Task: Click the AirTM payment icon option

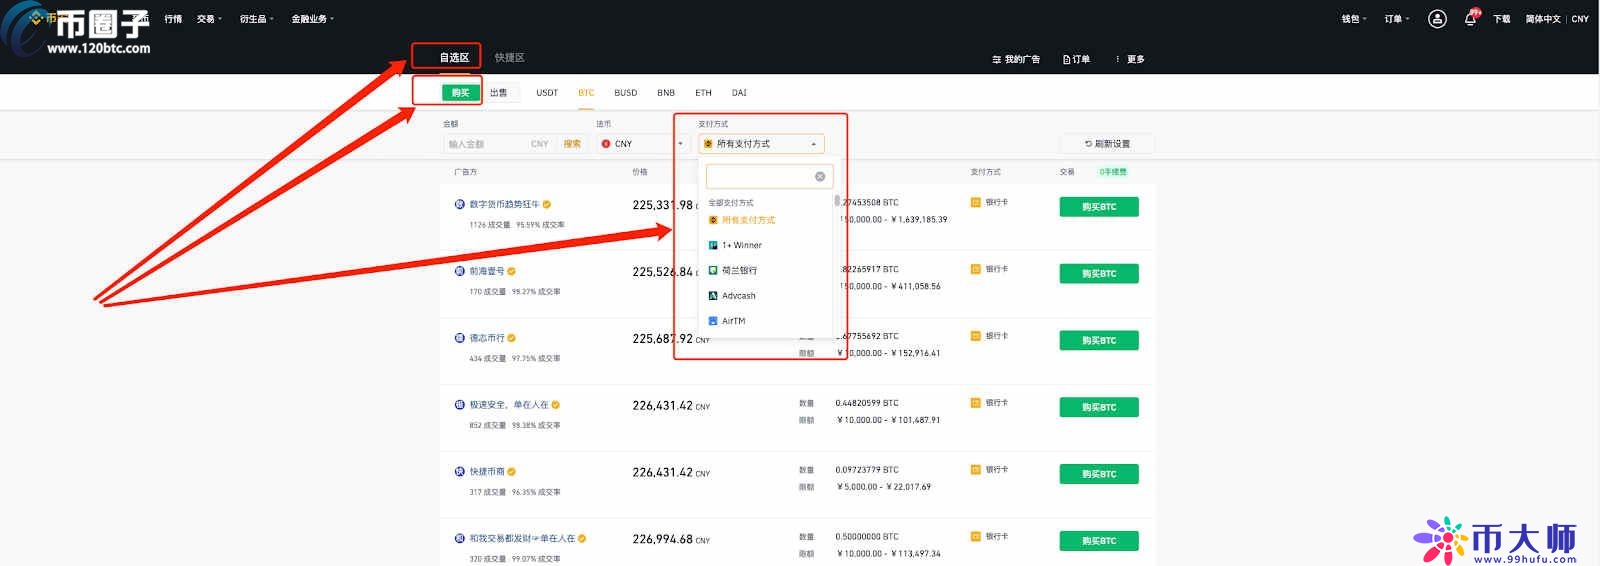Action: (713, 321)
